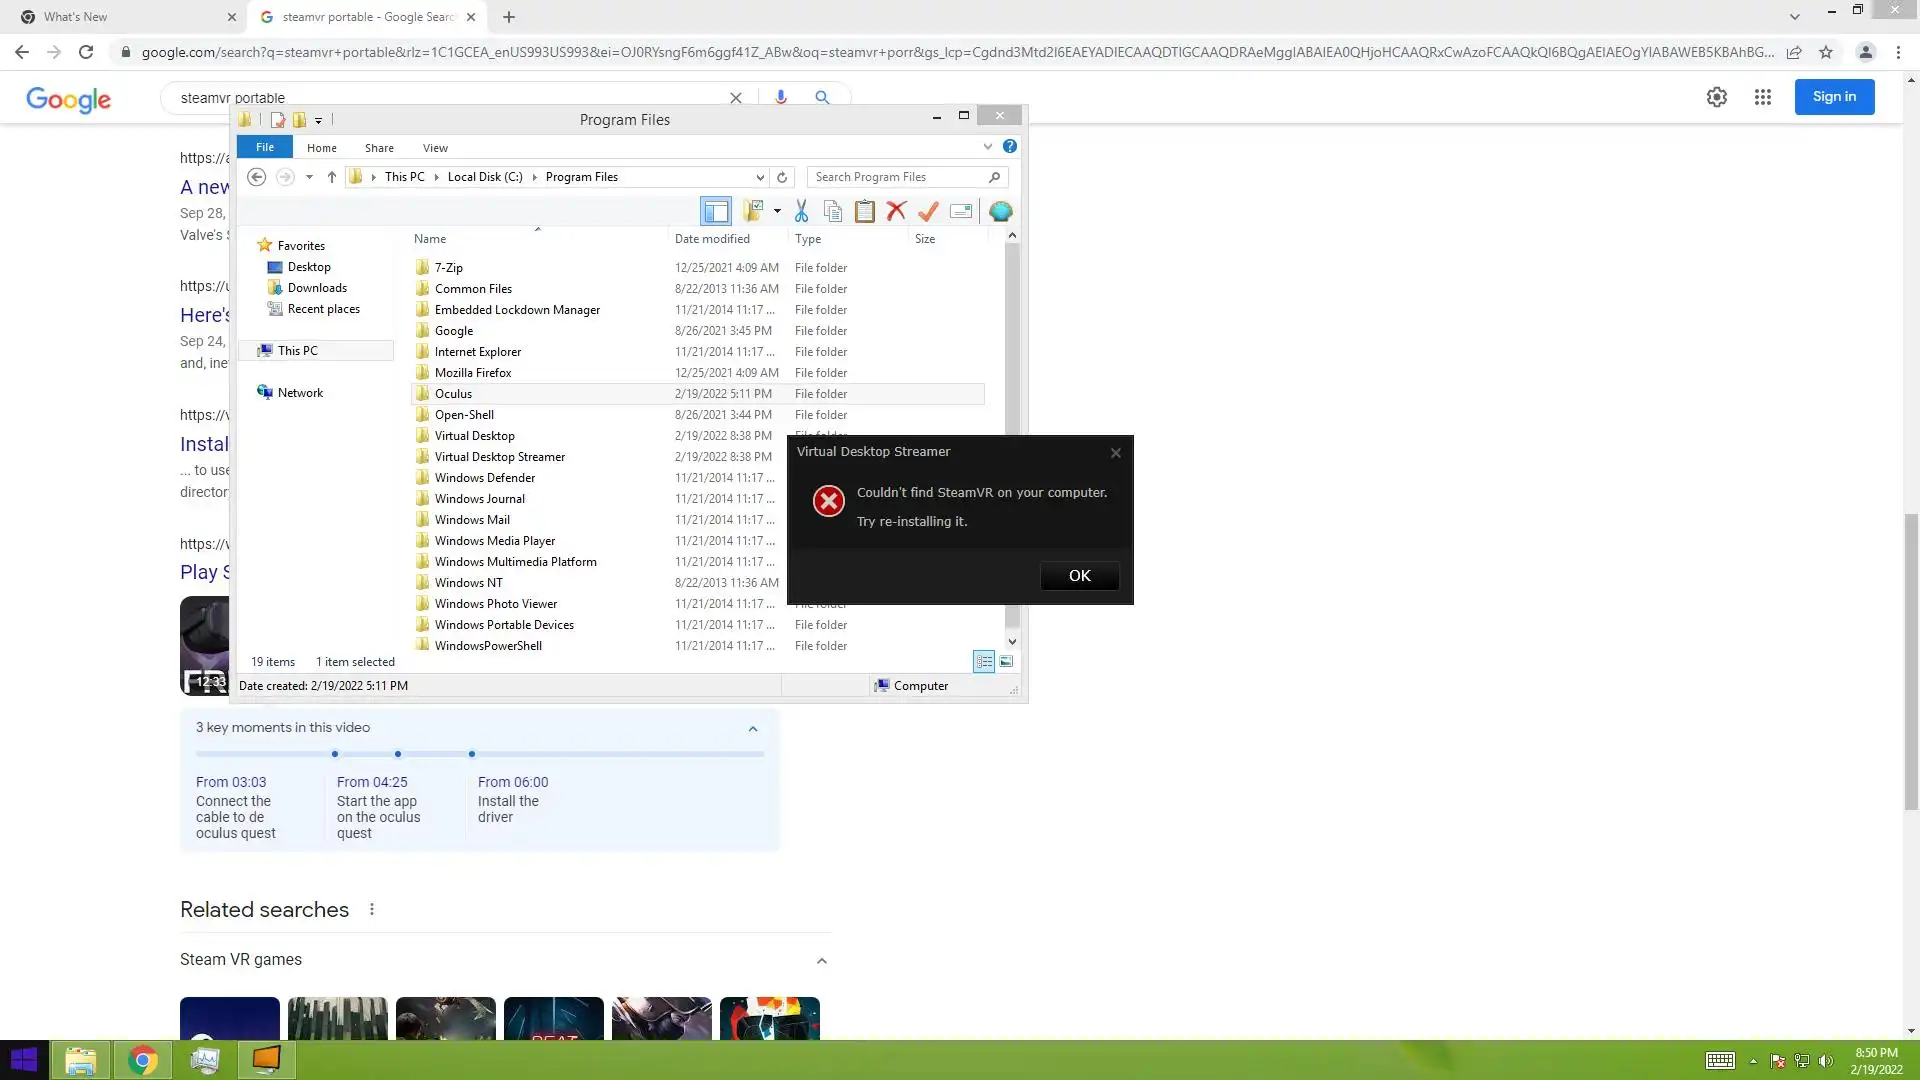This screenshot has width=1920, height=1080.
Task: Click the red X Delete icon
Action: coord(896,211)
